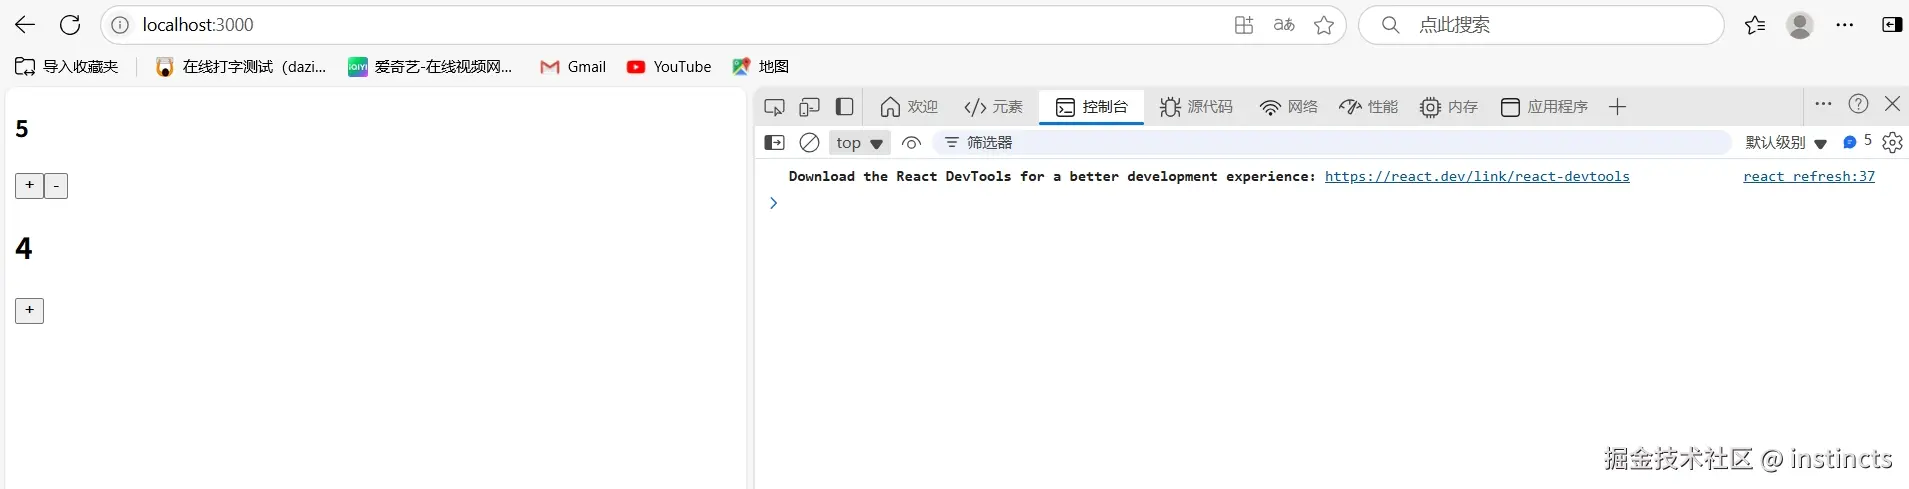The width and height of the screenshot is (1909, 489).
Task: Follow the react.dev react-devtools link
Action: pyautogui.click(x=1477, y=177)
